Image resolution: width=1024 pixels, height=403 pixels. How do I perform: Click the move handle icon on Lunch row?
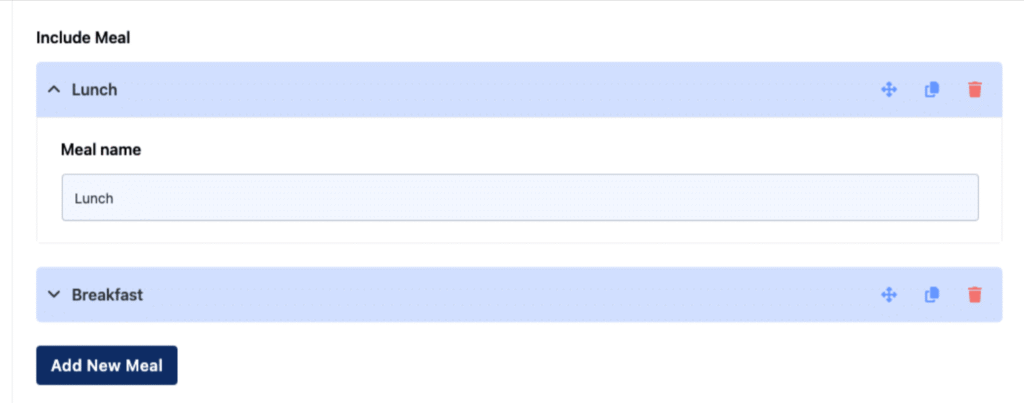tap(889, 89)
